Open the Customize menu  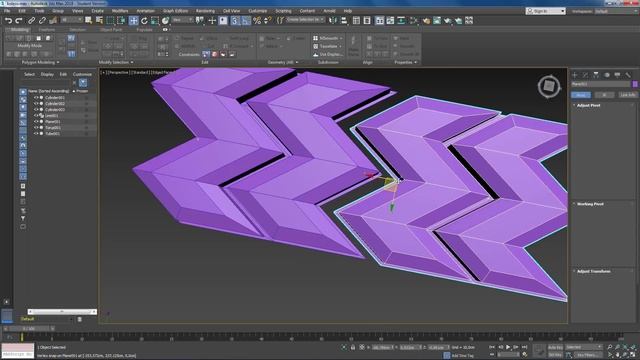click(258, 11)
